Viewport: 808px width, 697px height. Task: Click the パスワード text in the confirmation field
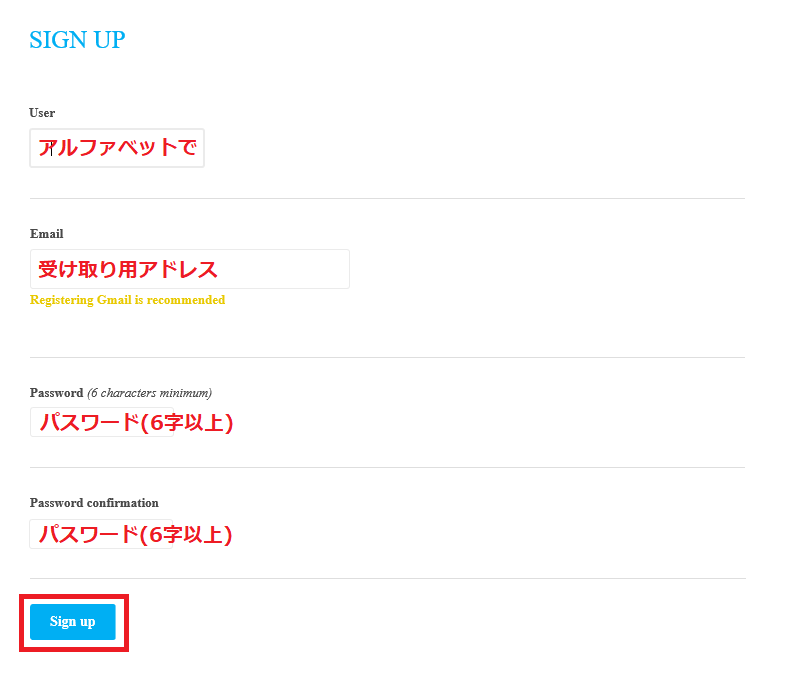[x=90, y=535]
